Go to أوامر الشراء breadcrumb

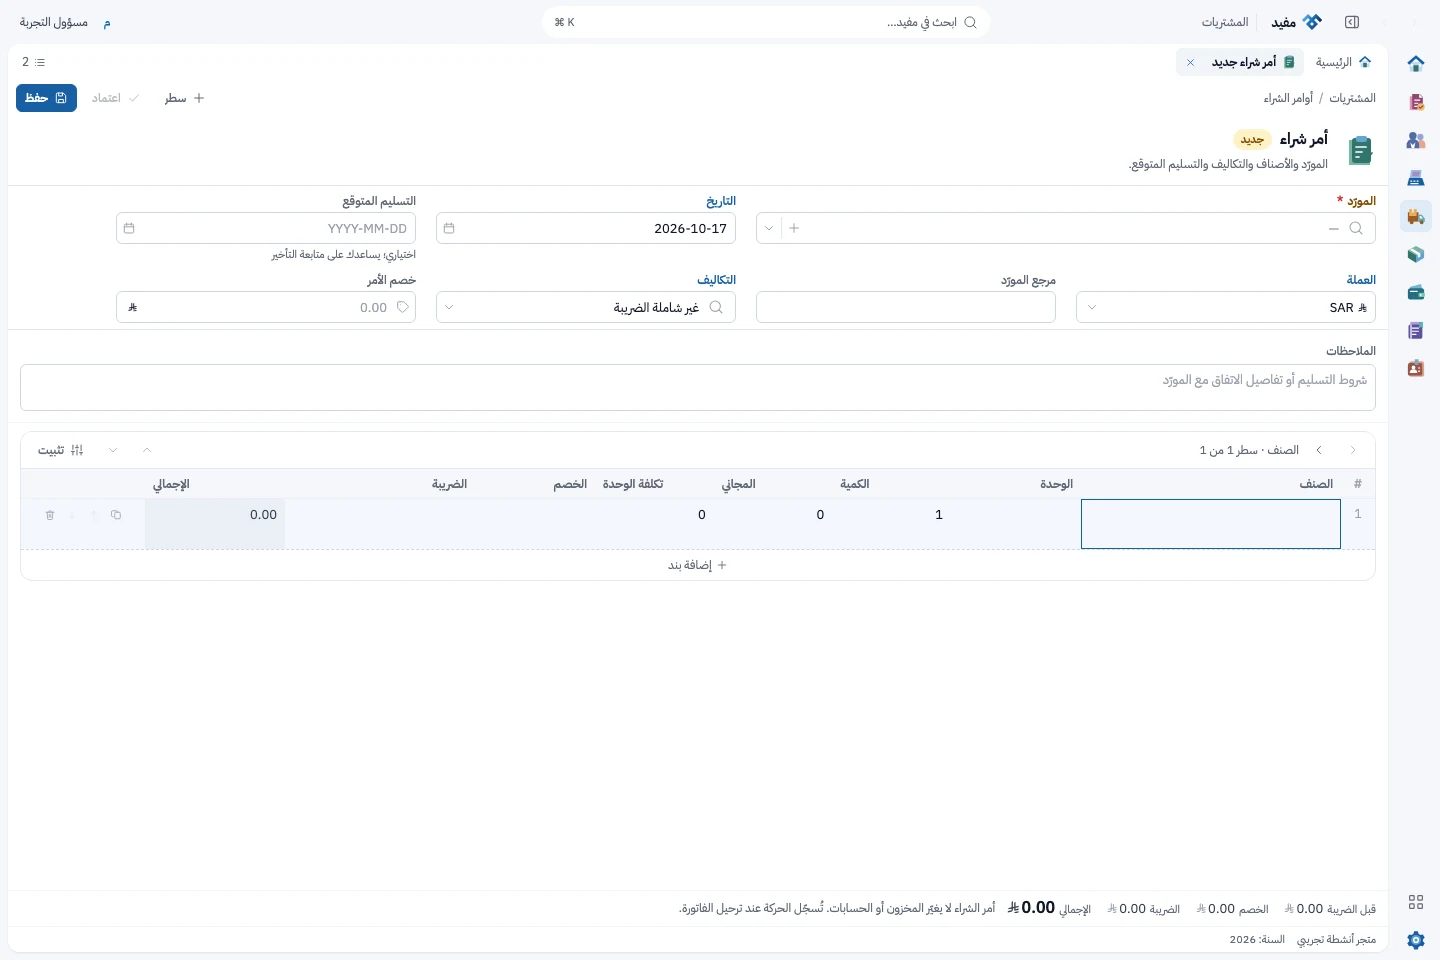(x=1288, y=98)
